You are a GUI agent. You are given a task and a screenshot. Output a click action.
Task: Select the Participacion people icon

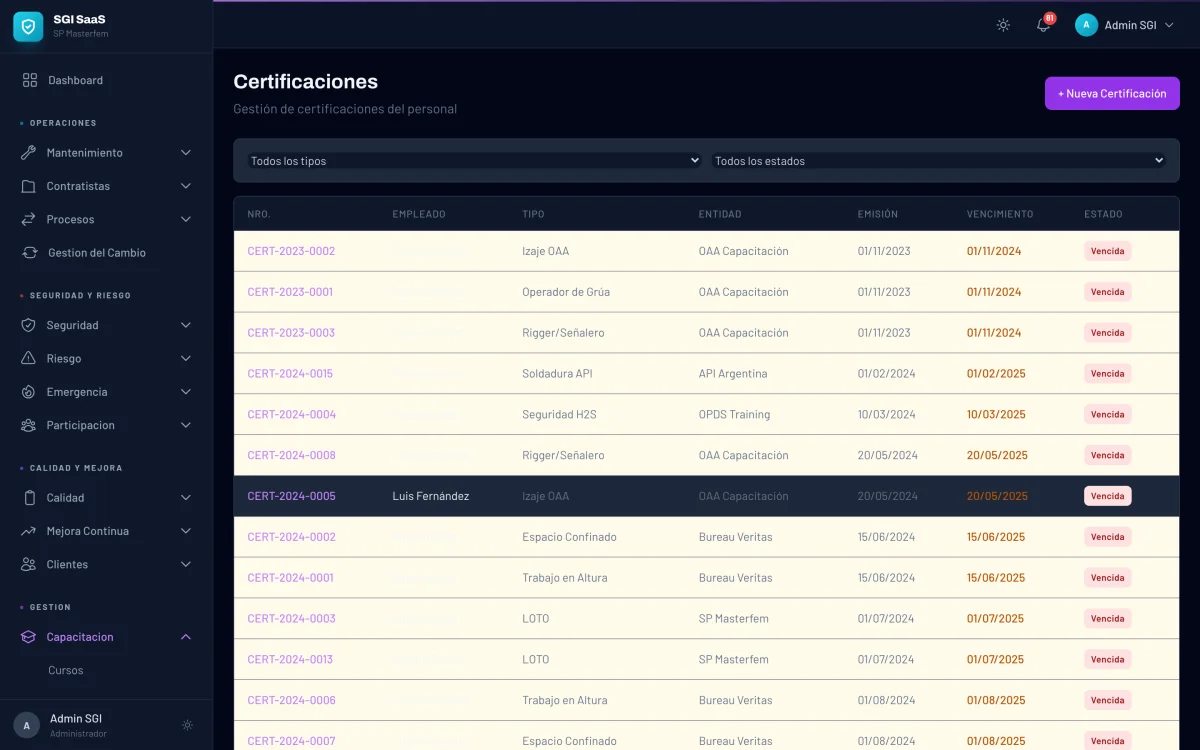click(29, 424)
